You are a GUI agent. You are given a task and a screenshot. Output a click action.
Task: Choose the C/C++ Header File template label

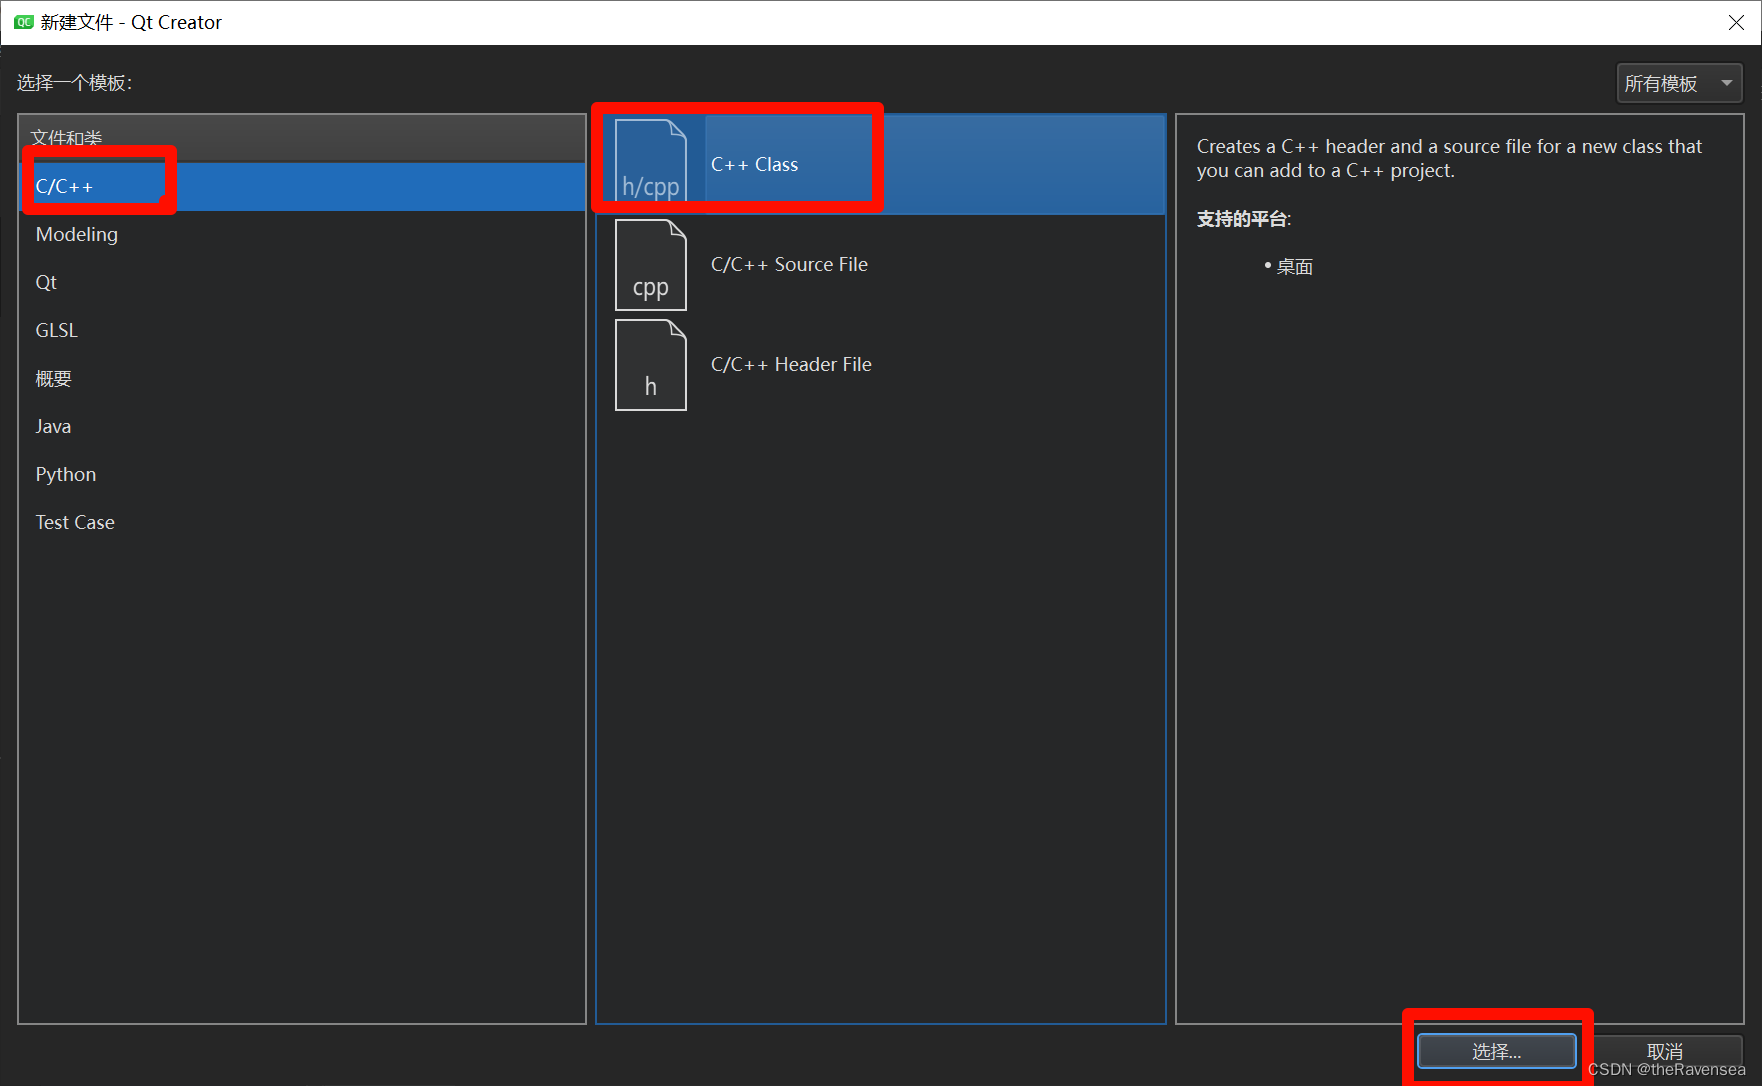[791, 365]
